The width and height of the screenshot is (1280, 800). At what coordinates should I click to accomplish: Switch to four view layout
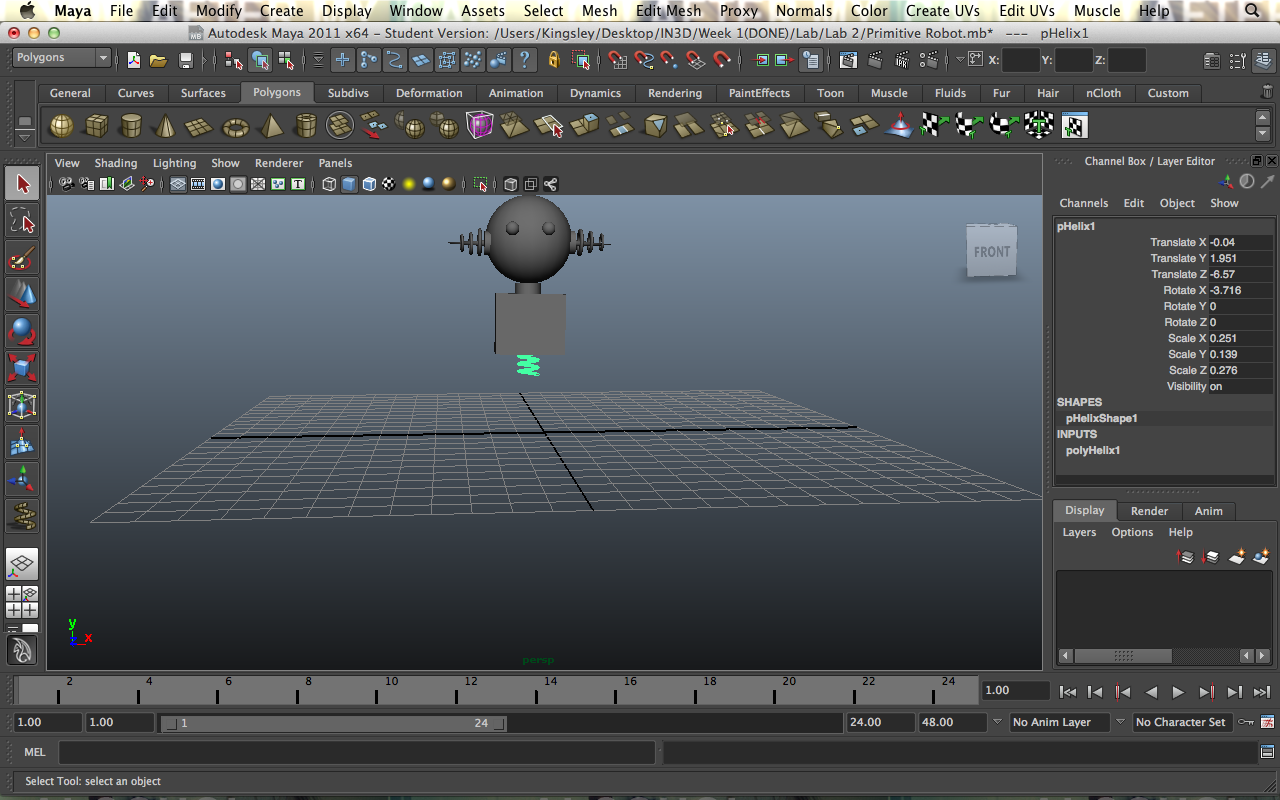coord(23,601)
